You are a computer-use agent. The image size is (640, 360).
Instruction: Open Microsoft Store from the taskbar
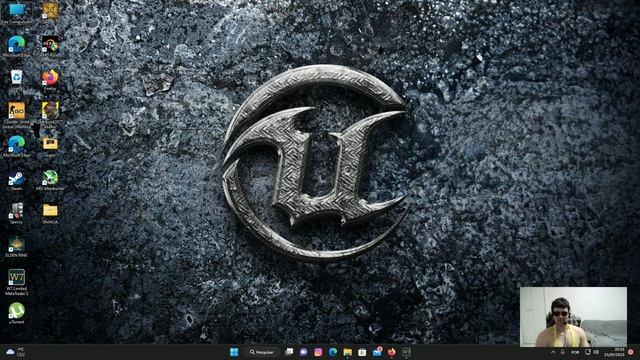[x=362, y=352]
